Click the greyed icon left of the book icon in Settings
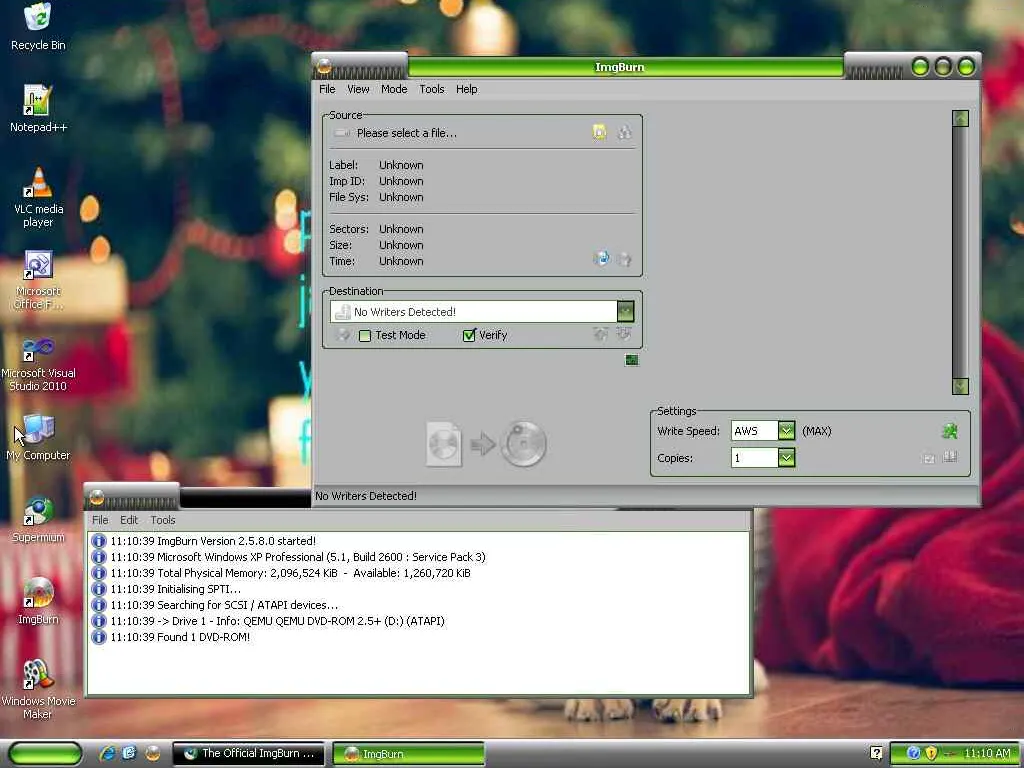The image size is (1024, 768). pos(929,458)
